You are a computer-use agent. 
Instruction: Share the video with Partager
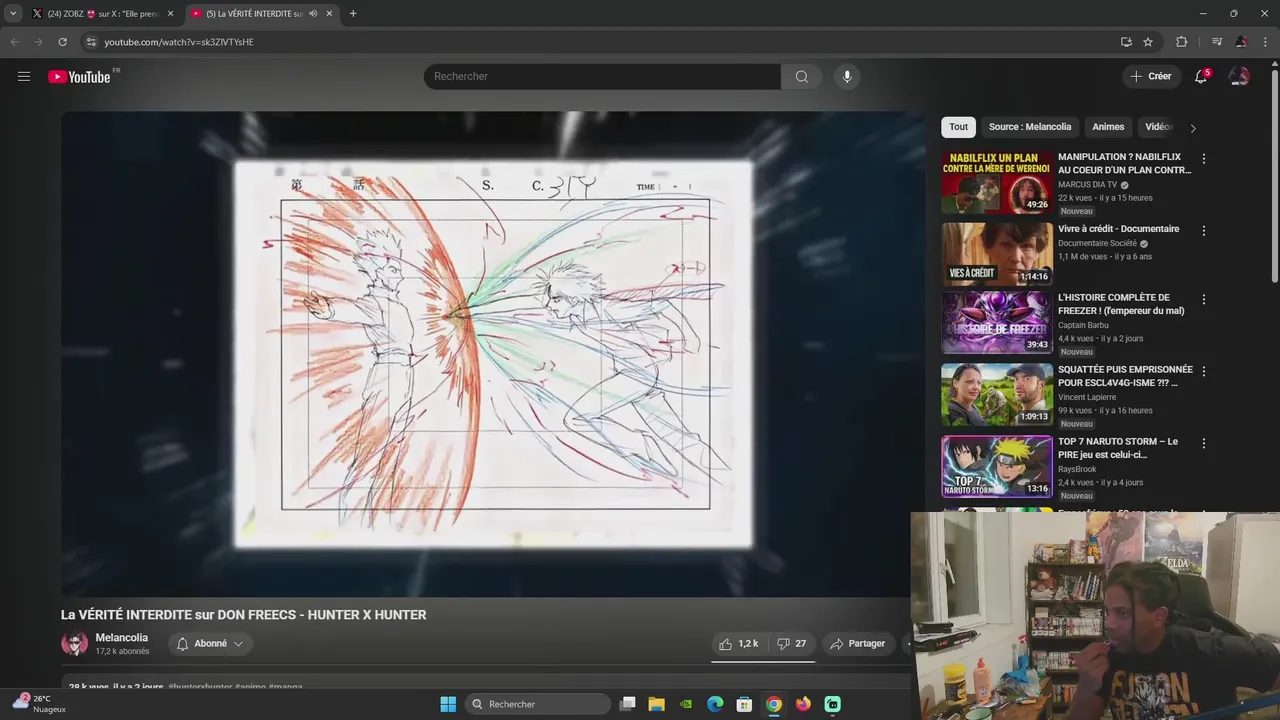pos(858,644)
